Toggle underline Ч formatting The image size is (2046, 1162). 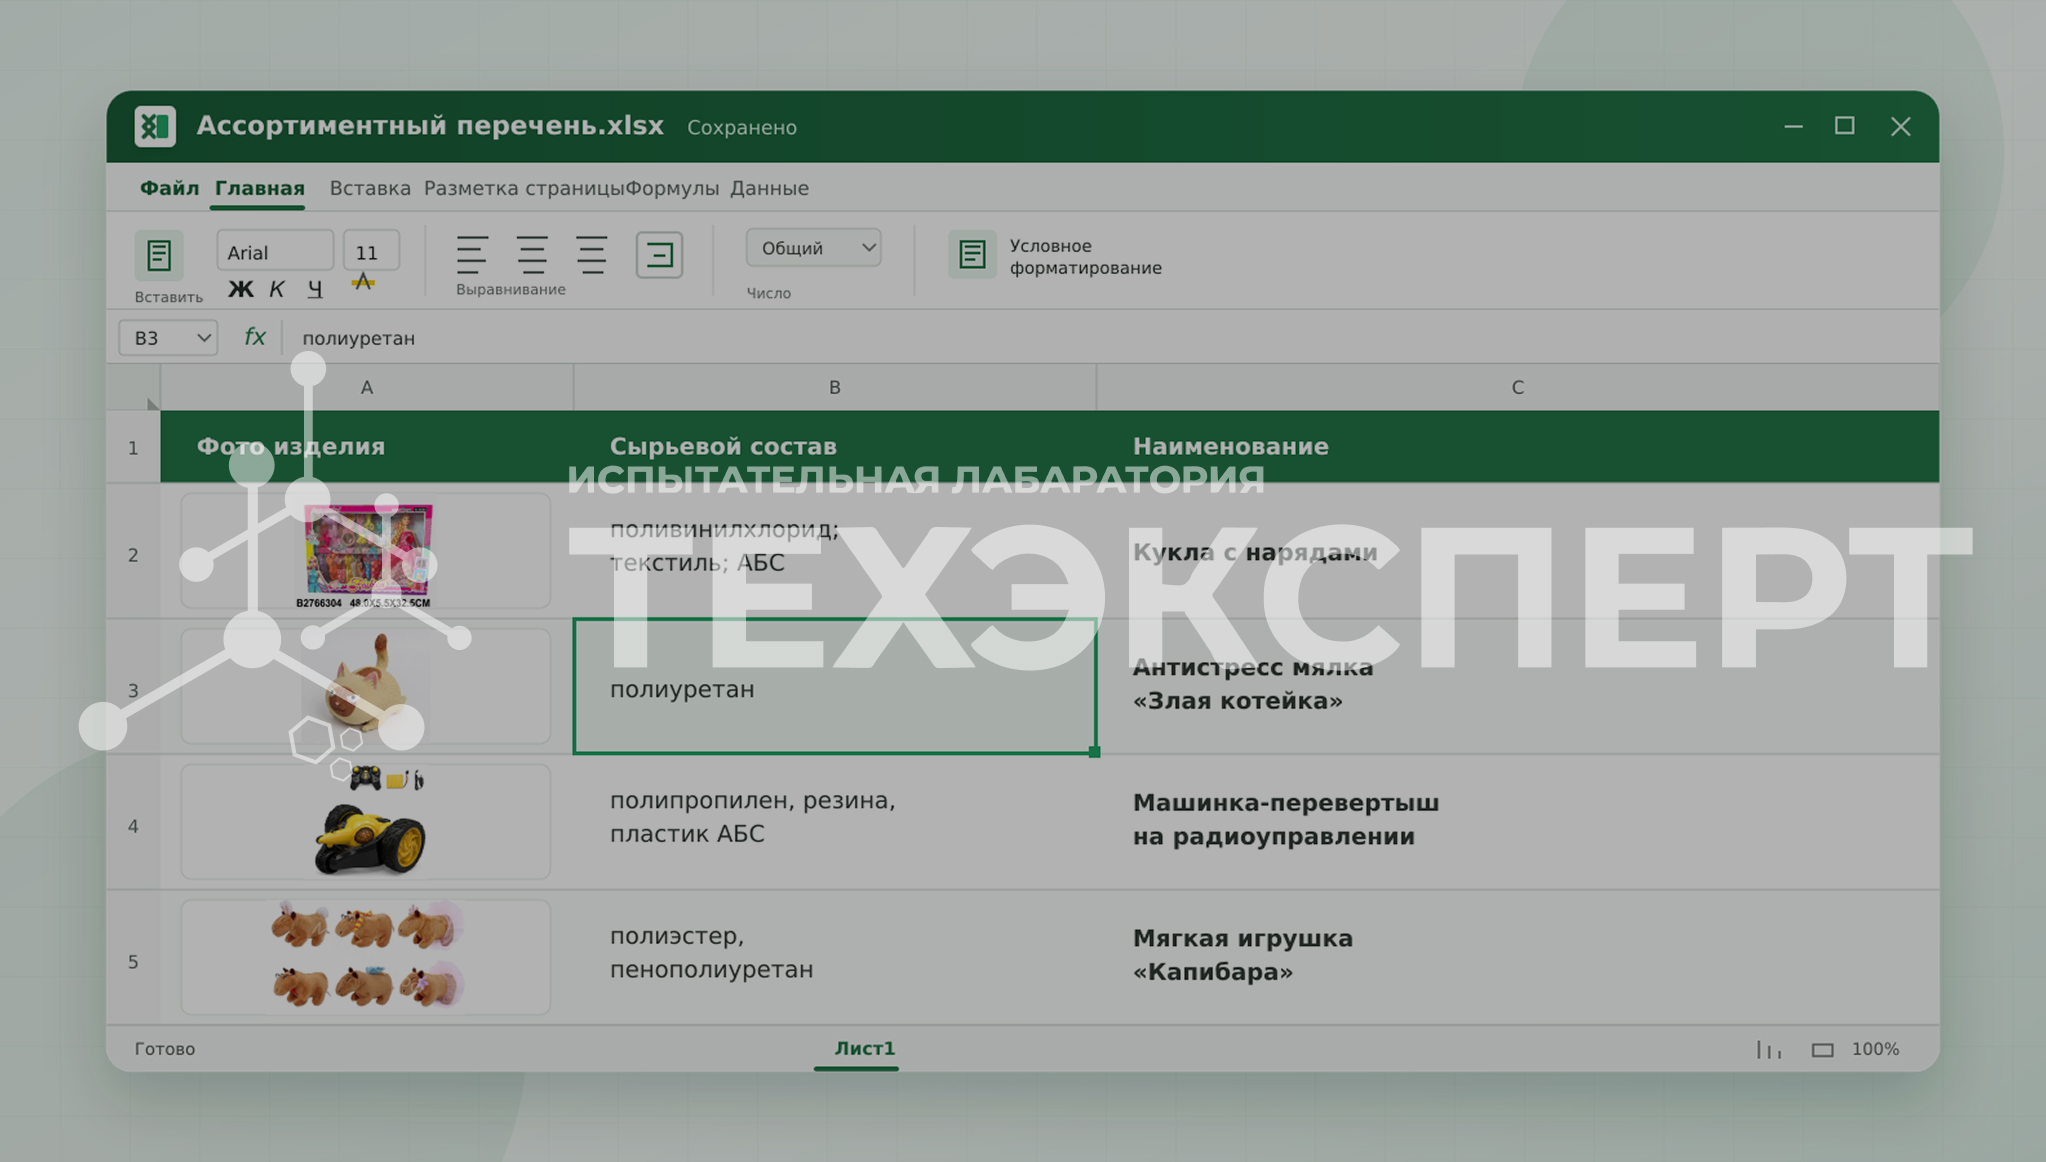(x=315, y=289)
